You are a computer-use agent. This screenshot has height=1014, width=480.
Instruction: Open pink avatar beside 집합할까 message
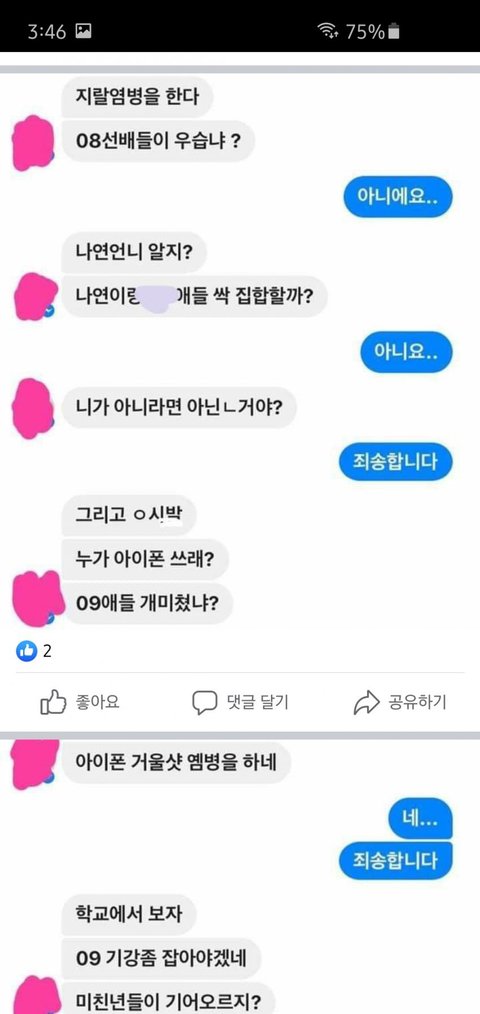click(x=35, y=297)
